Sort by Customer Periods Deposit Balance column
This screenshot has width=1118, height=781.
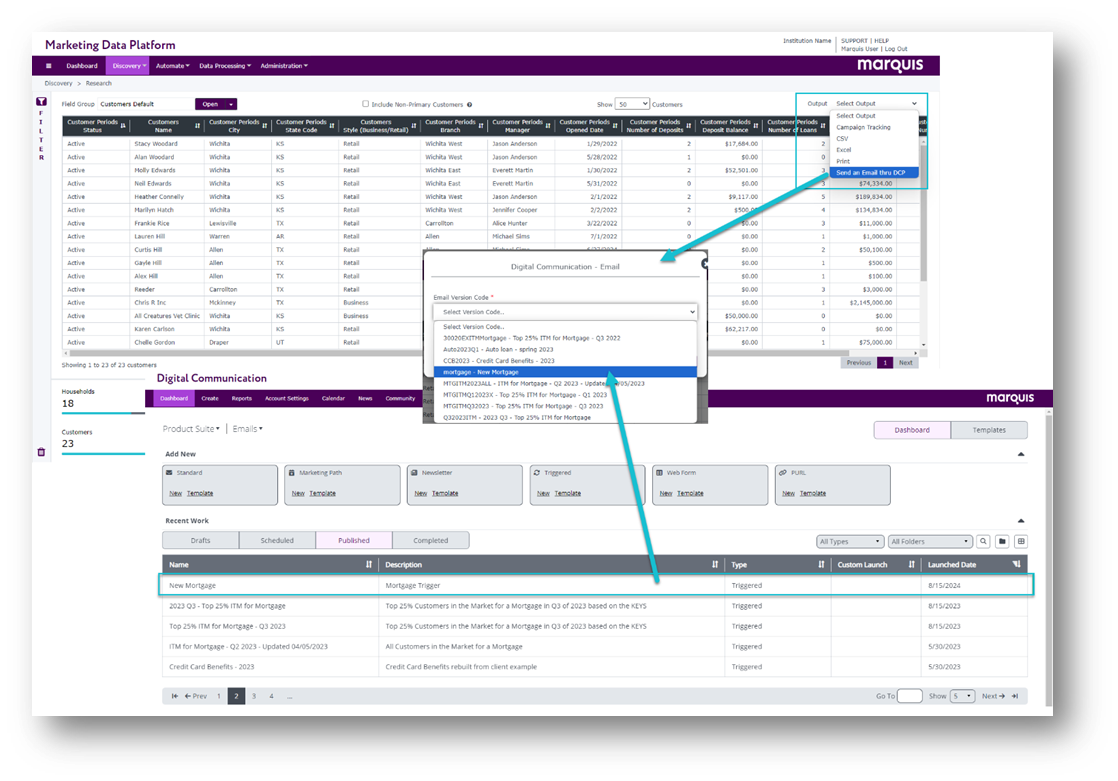click(x=756, y=126)
